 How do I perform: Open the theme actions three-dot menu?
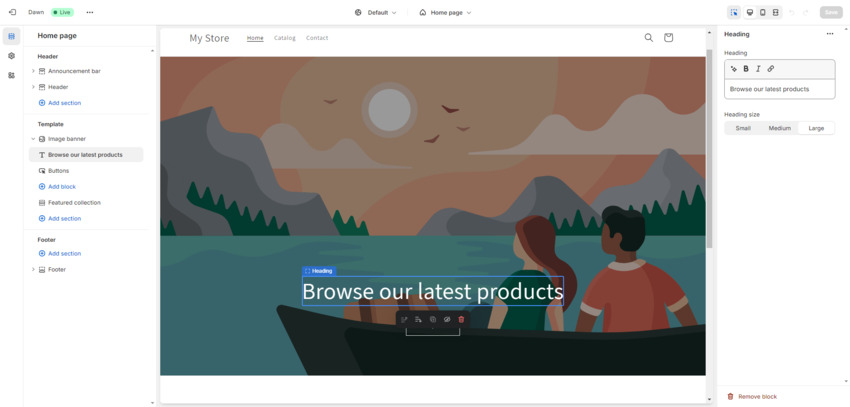point(90,12)
